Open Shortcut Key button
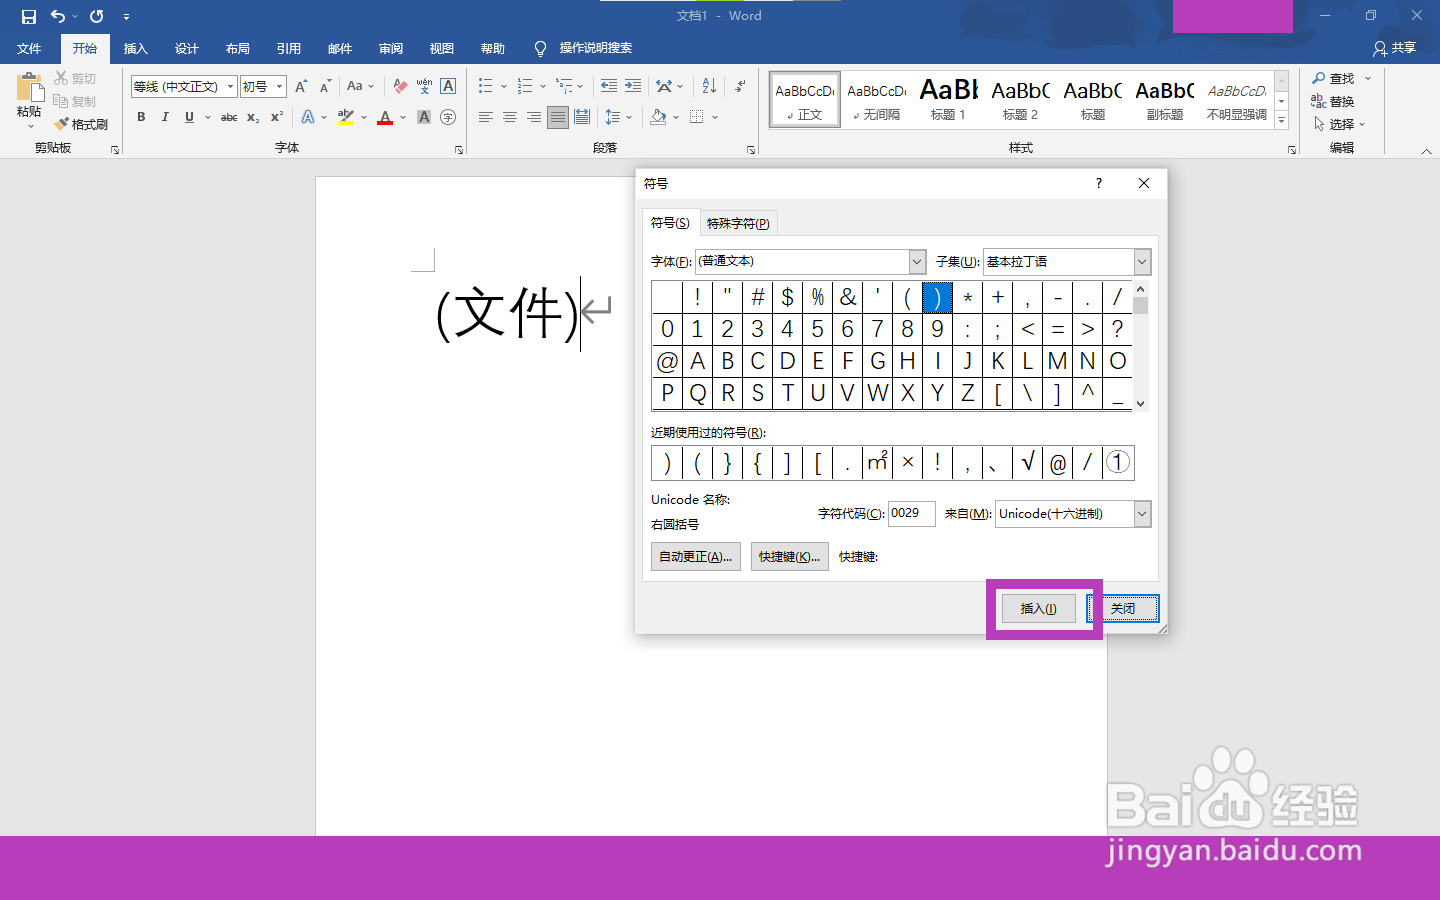The height and width of the screenshot is (900, 1440). point(789,557)
